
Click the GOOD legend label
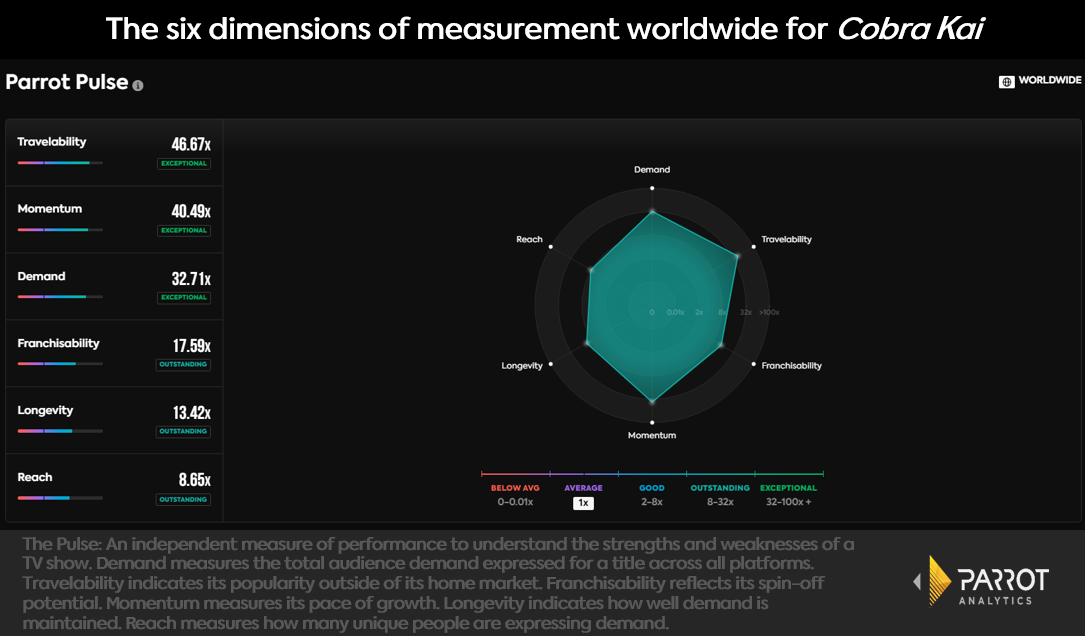pos(652,488)
